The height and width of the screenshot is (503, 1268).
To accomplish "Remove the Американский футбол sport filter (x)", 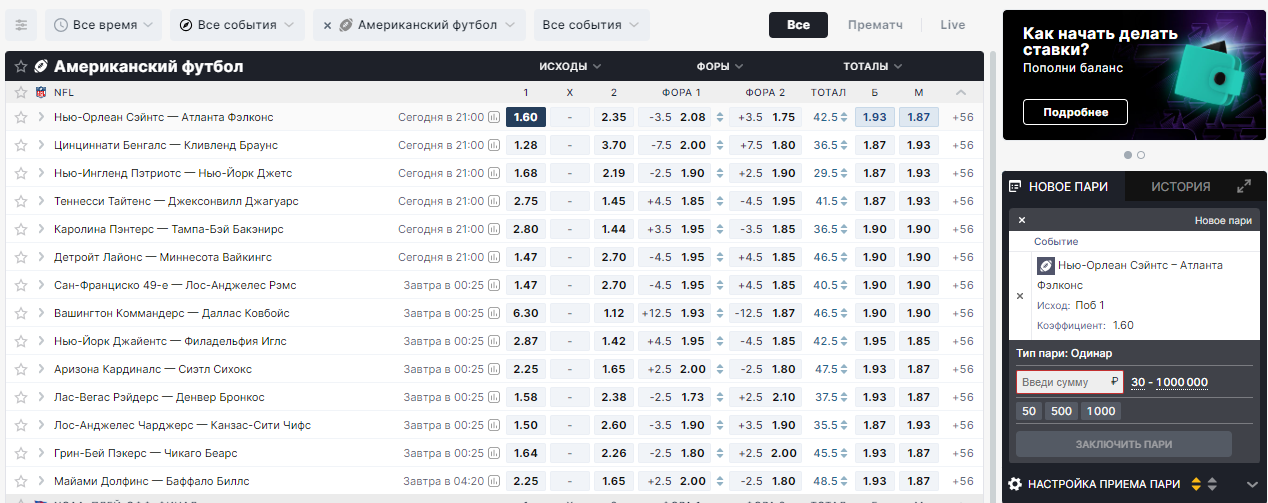I will point(327,25).
